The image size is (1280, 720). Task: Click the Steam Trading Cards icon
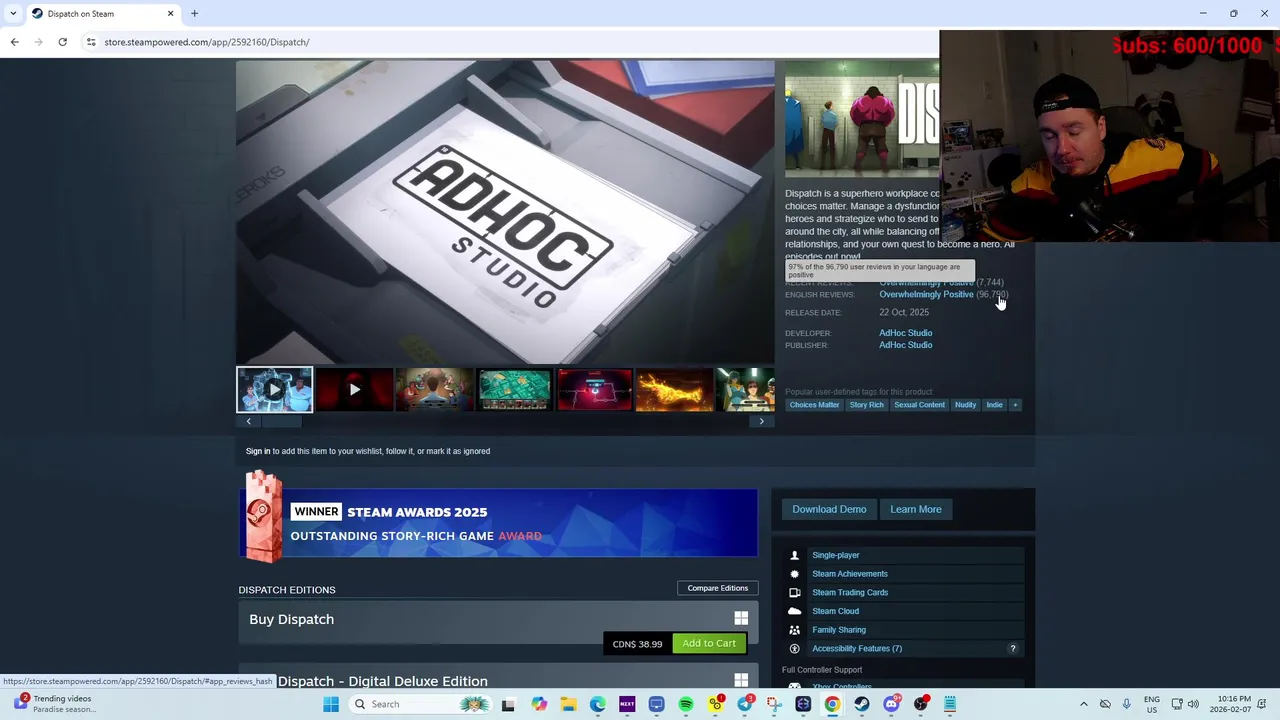(795, 593)
